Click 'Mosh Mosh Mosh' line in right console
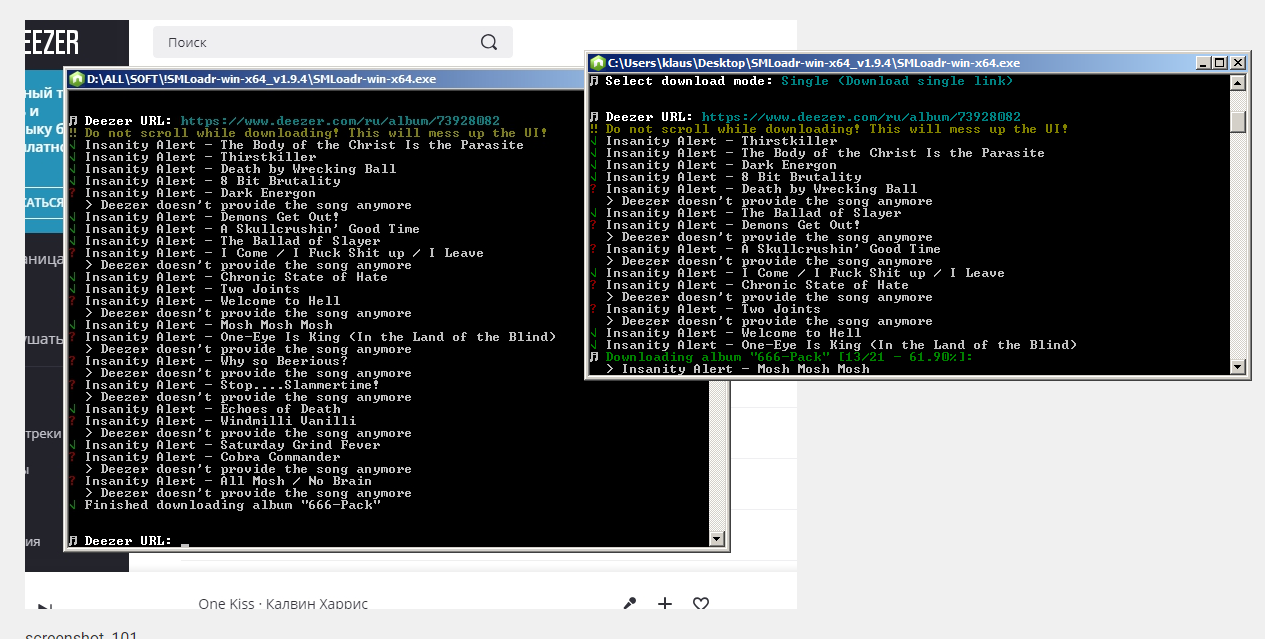The height and width of the screenshot is (639, 1265). pos(745,369)
